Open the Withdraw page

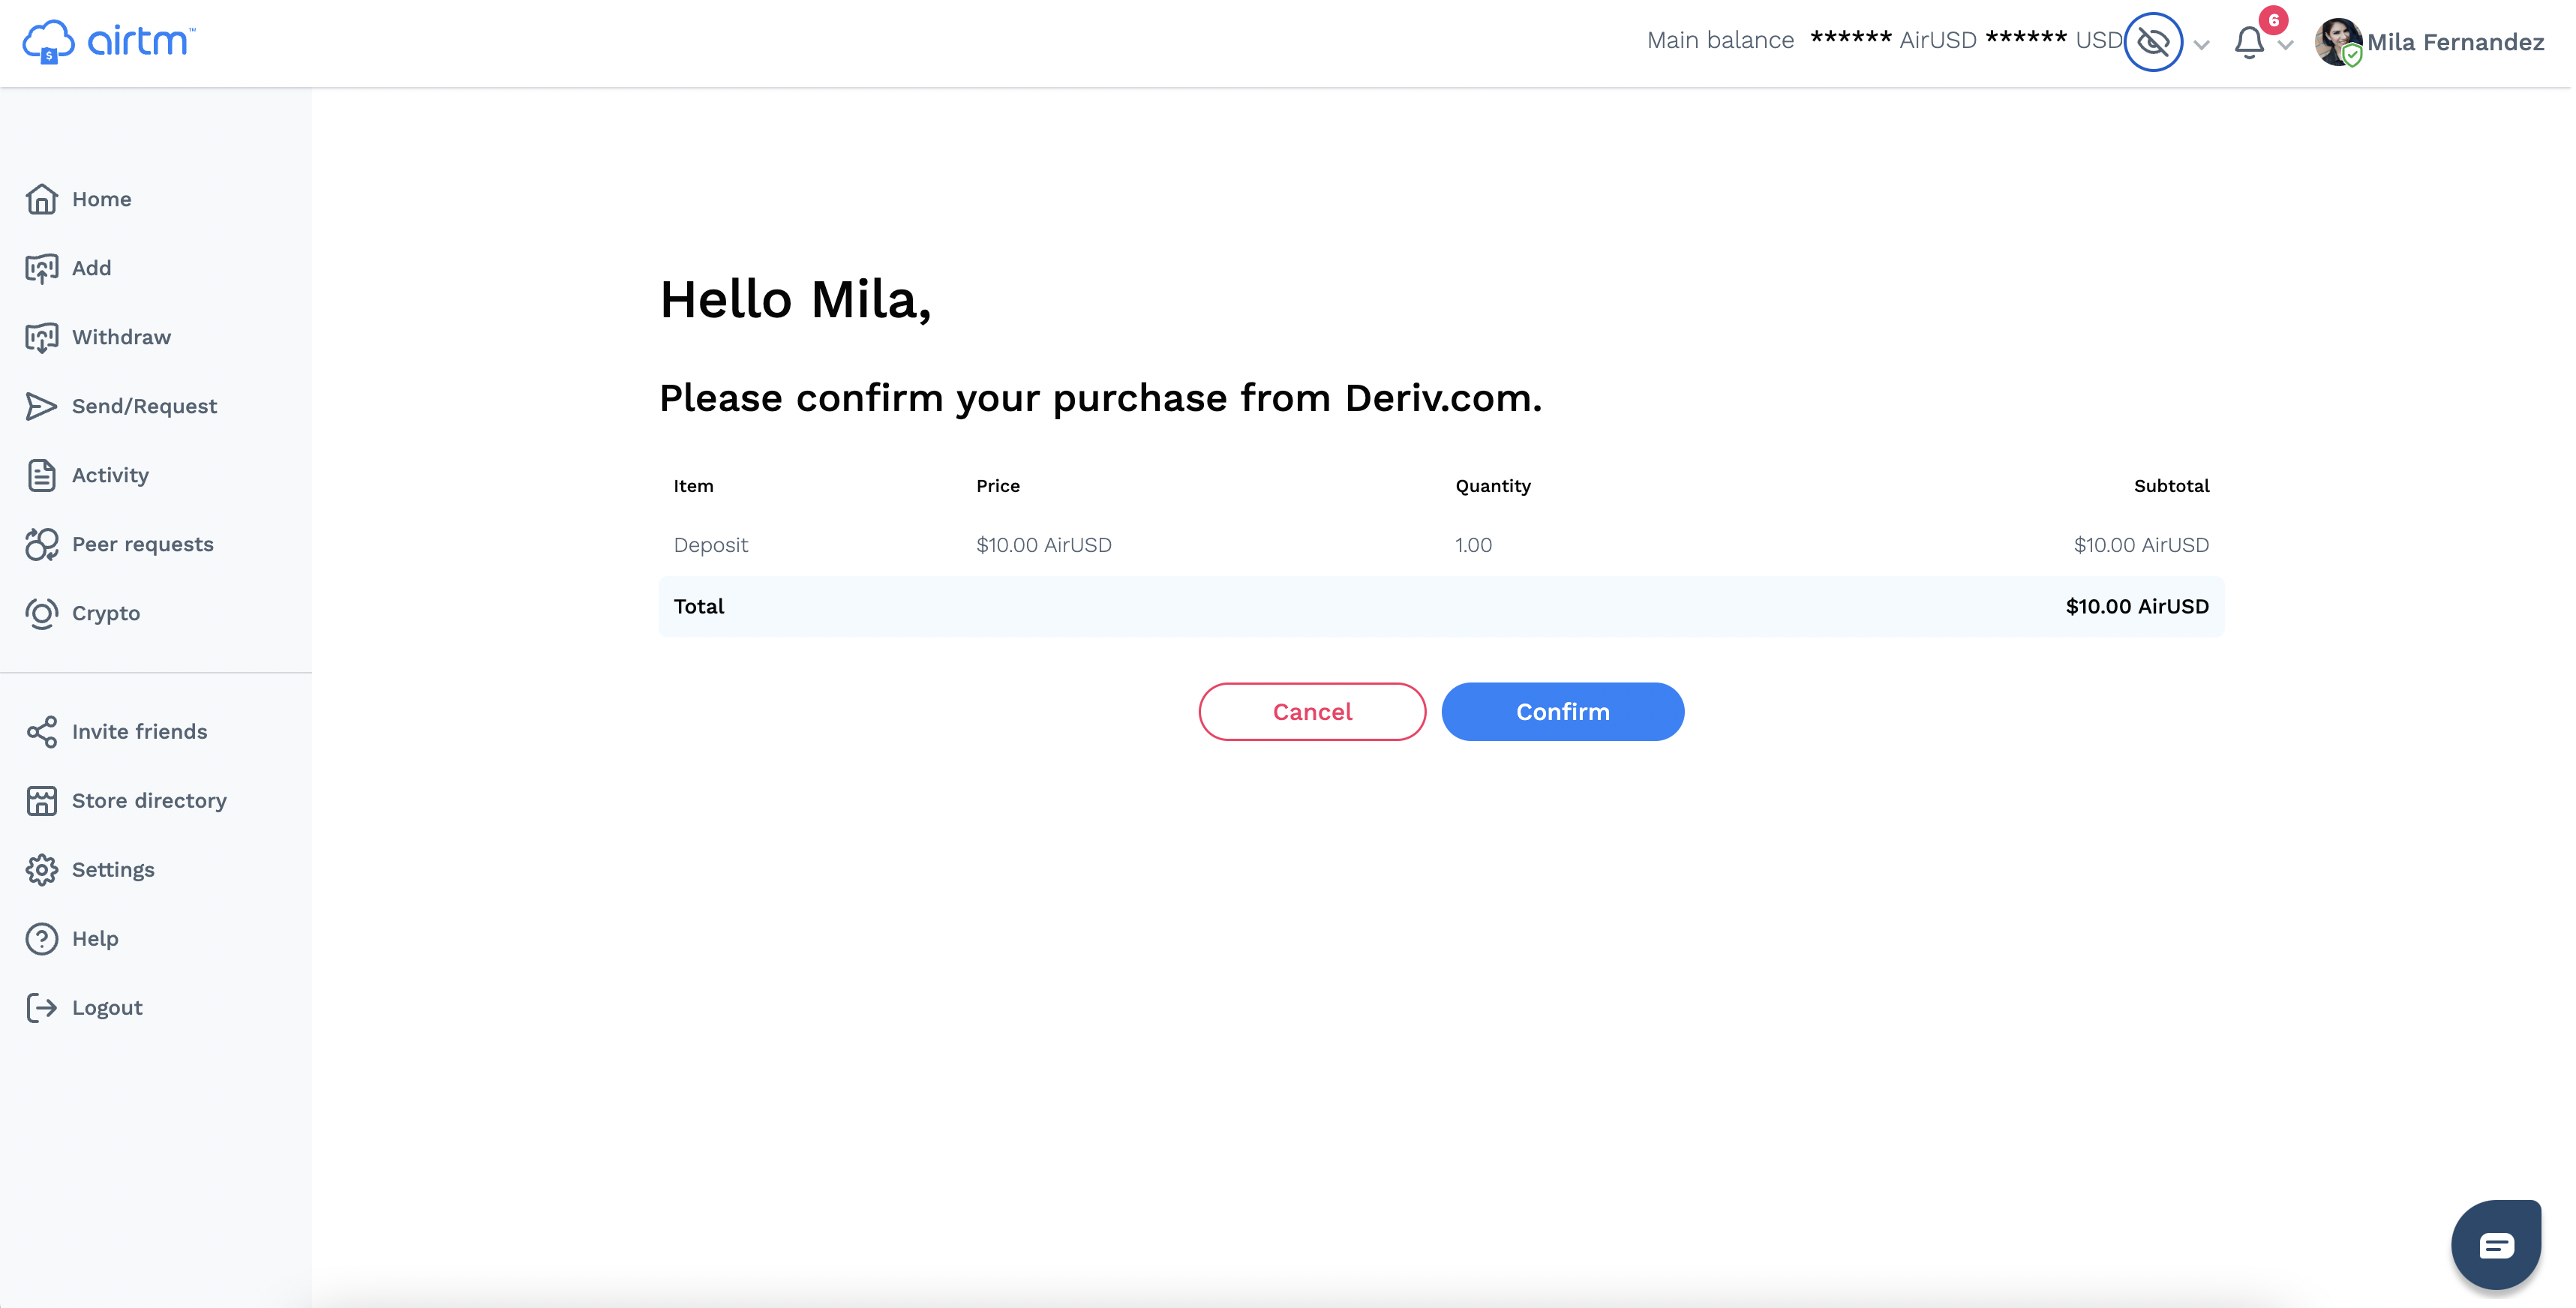(x=121, y=337)
